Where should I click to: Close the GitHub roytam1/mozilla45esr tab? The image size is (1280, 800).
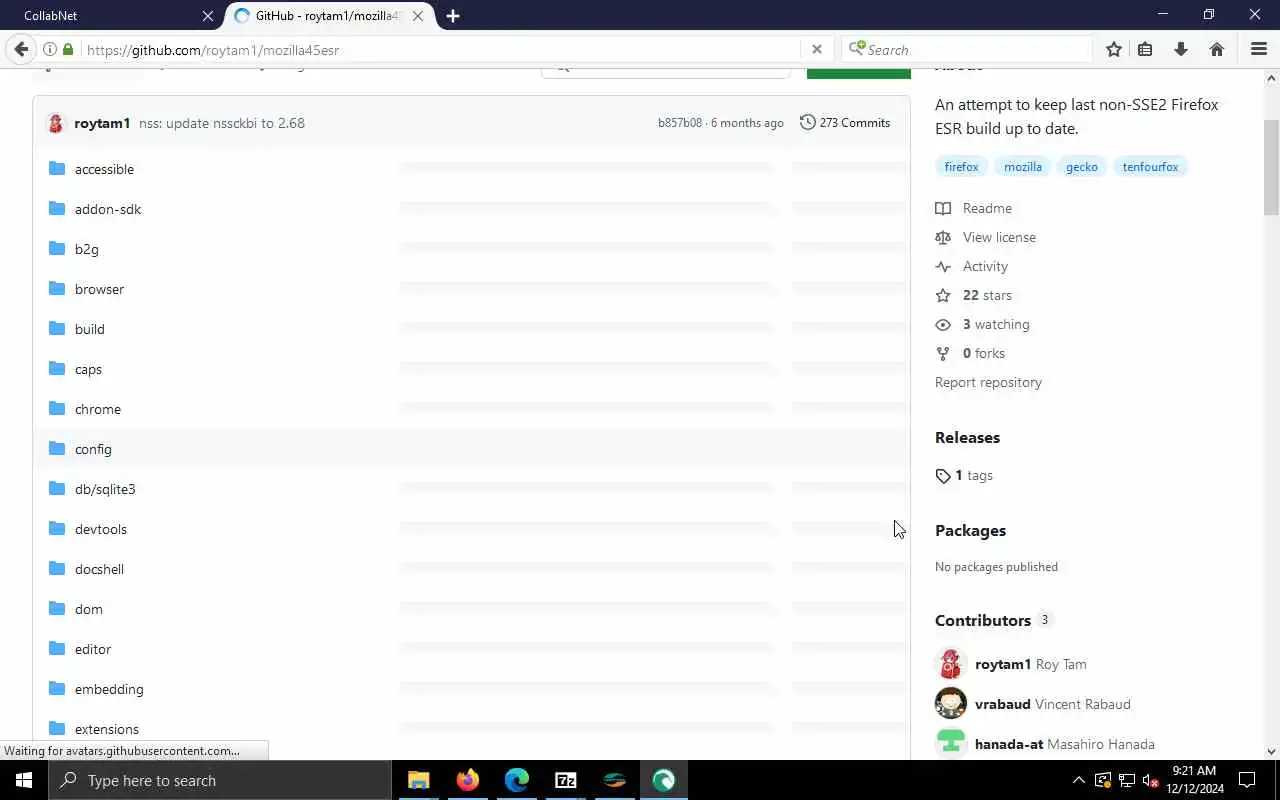click(418, 16)
